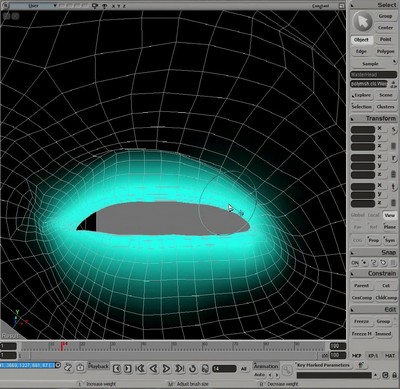400x389 pixels.
Task: Toggle the loop playback icon
Action: (x=192, y=369)
